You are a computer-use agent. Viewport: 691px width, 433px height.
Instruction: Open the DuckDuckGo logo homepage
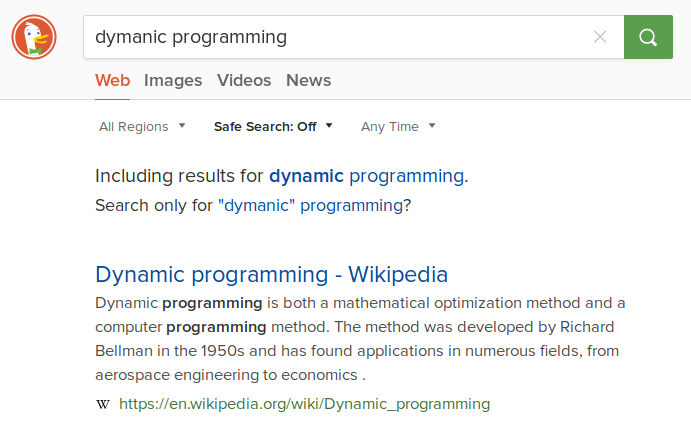tap(34, 37)
